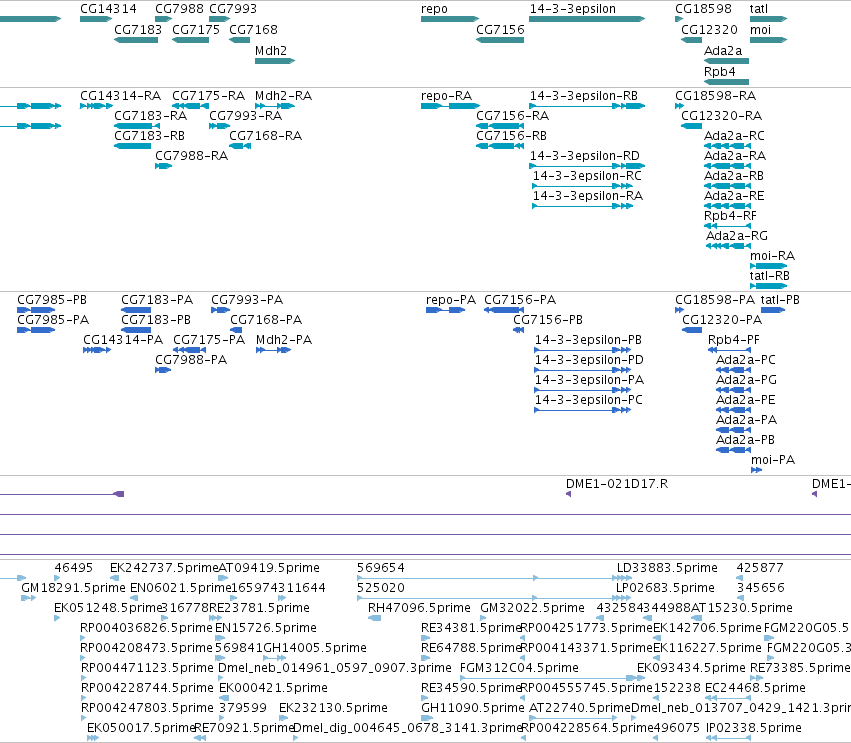Click the CG7168 gene label
The width and height of the screenshot is (851, 743).
(253, 29)
